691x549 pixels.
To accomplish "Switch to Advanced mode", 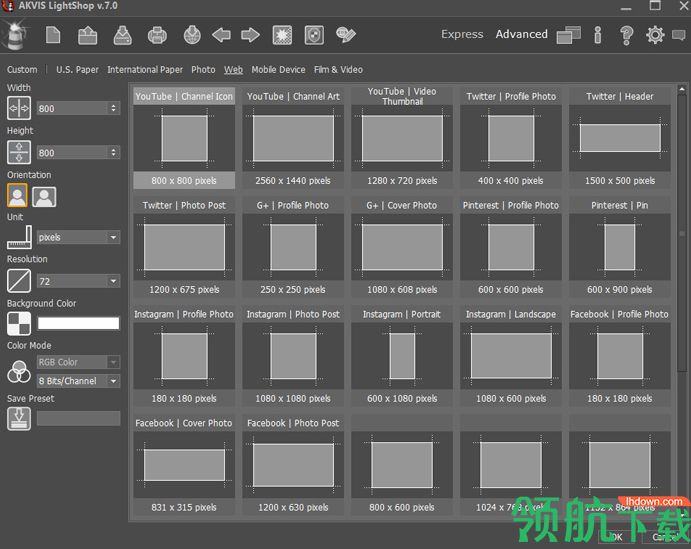I will pos(522,34).
